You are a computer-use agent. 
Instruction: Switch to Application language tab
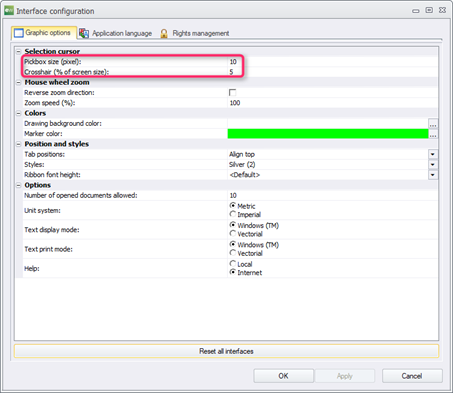116,33
